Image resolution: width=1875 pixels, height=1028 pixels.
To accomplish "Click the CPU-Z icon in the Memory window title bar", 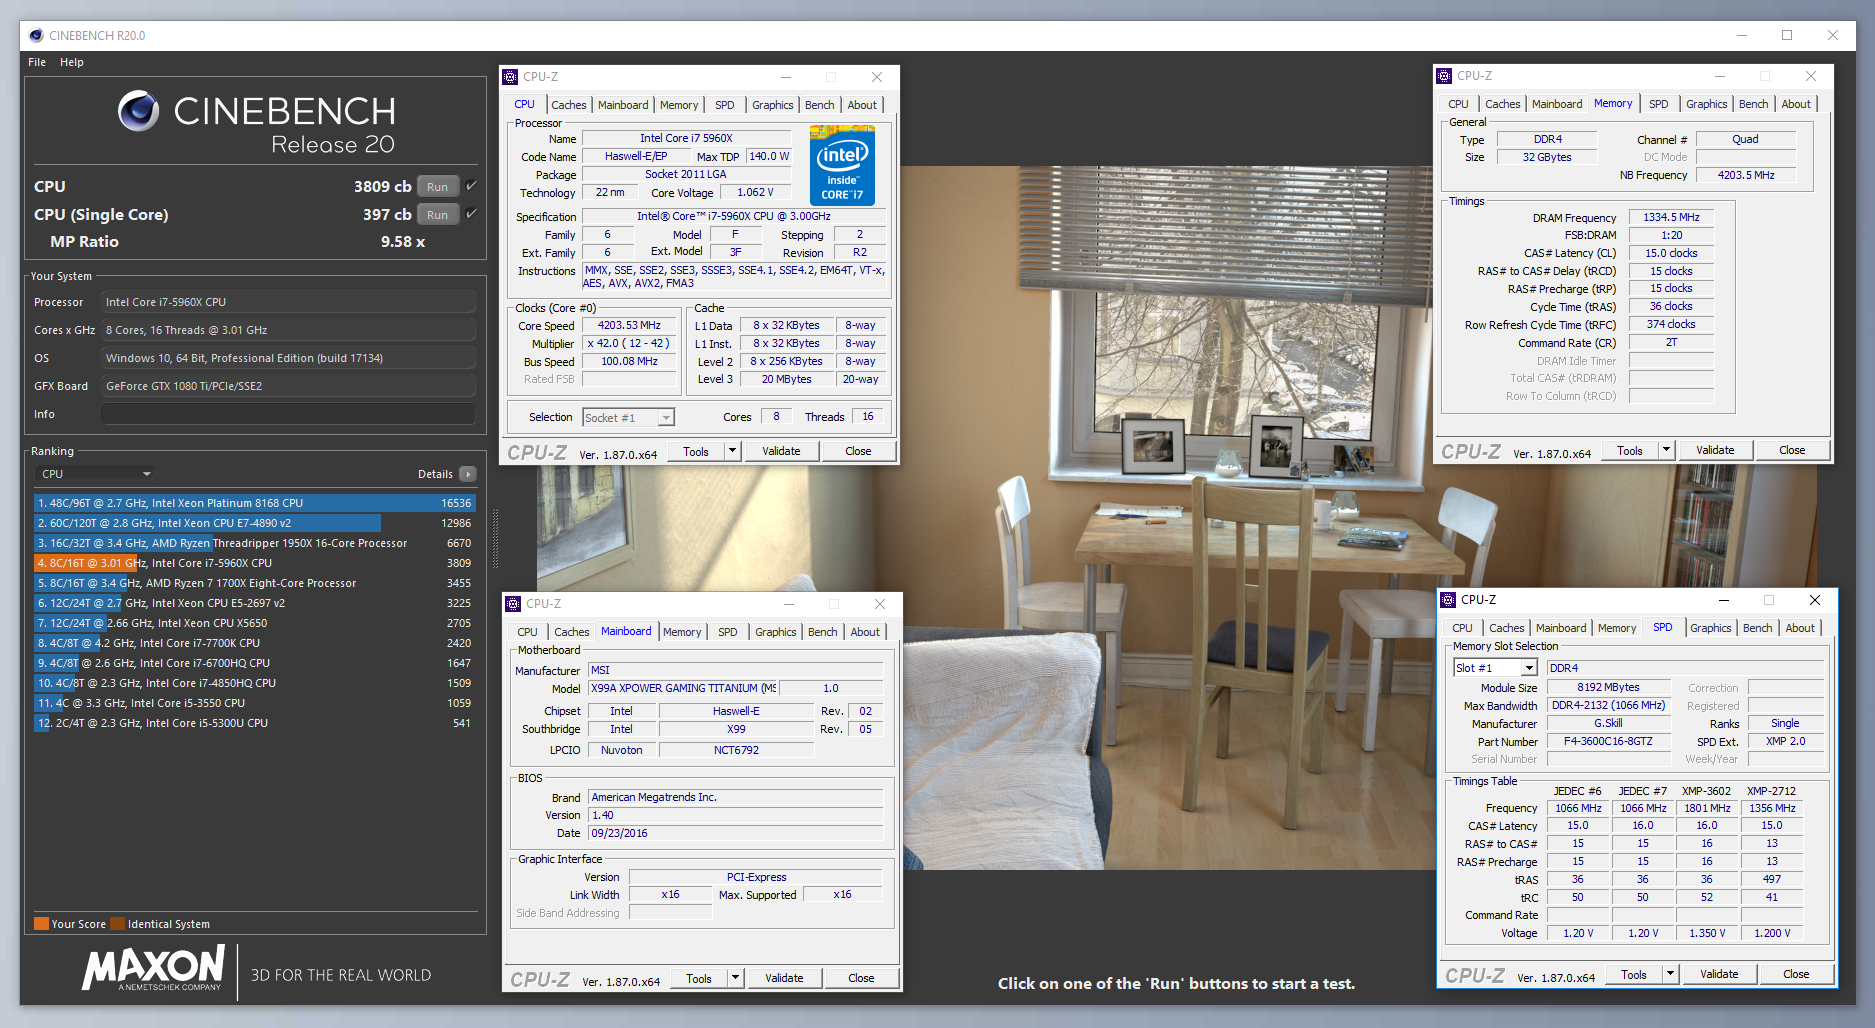I will click(x=1444, y=76).
